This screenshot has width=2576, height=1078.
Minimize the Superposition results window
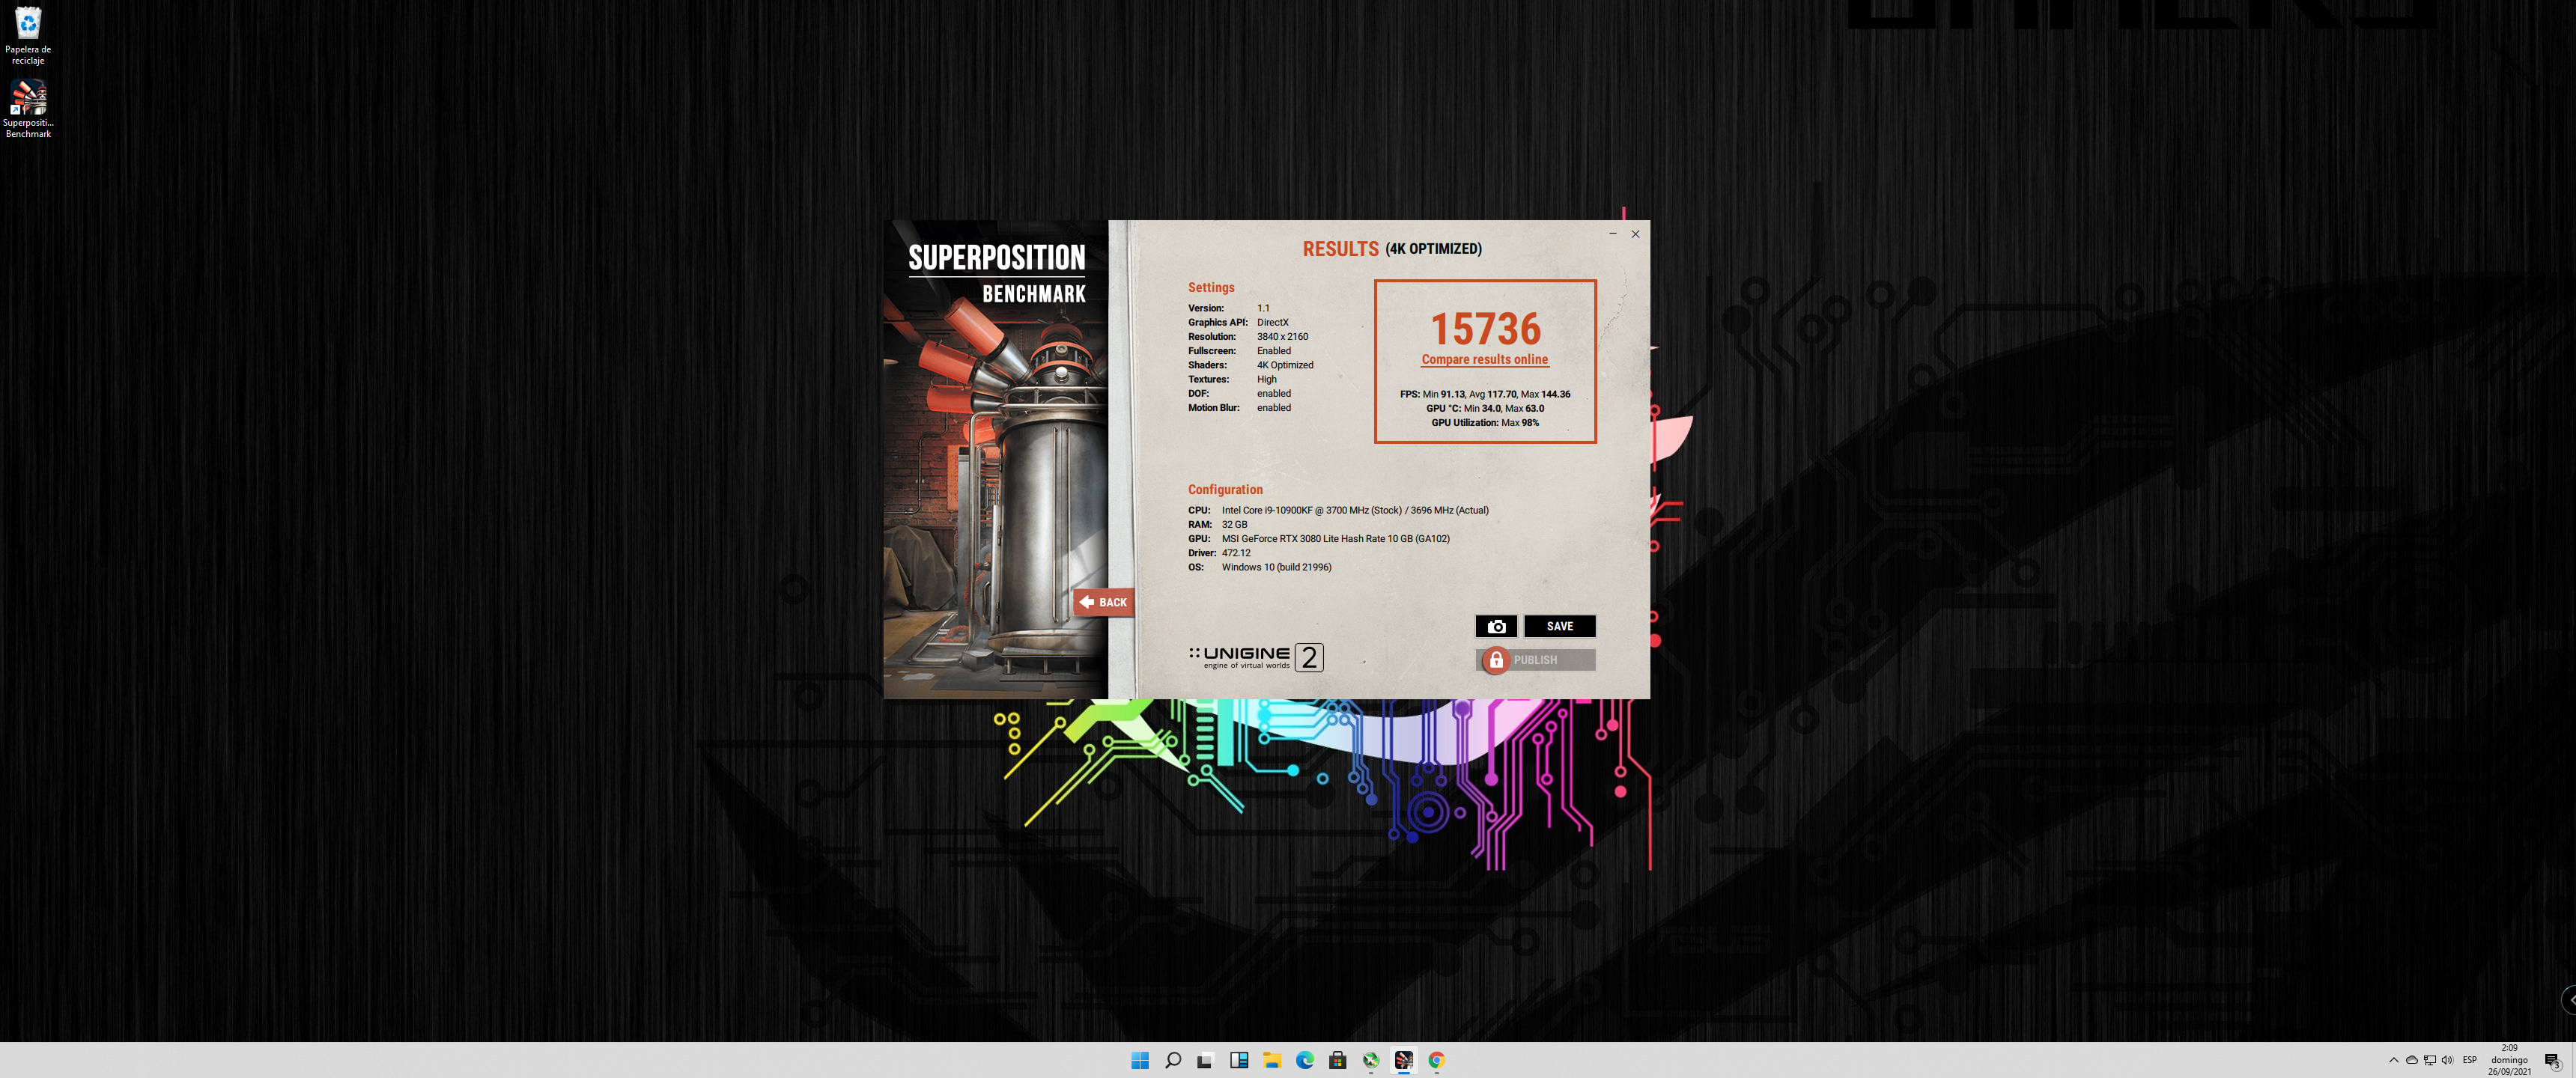click(x=1612, y=234)
